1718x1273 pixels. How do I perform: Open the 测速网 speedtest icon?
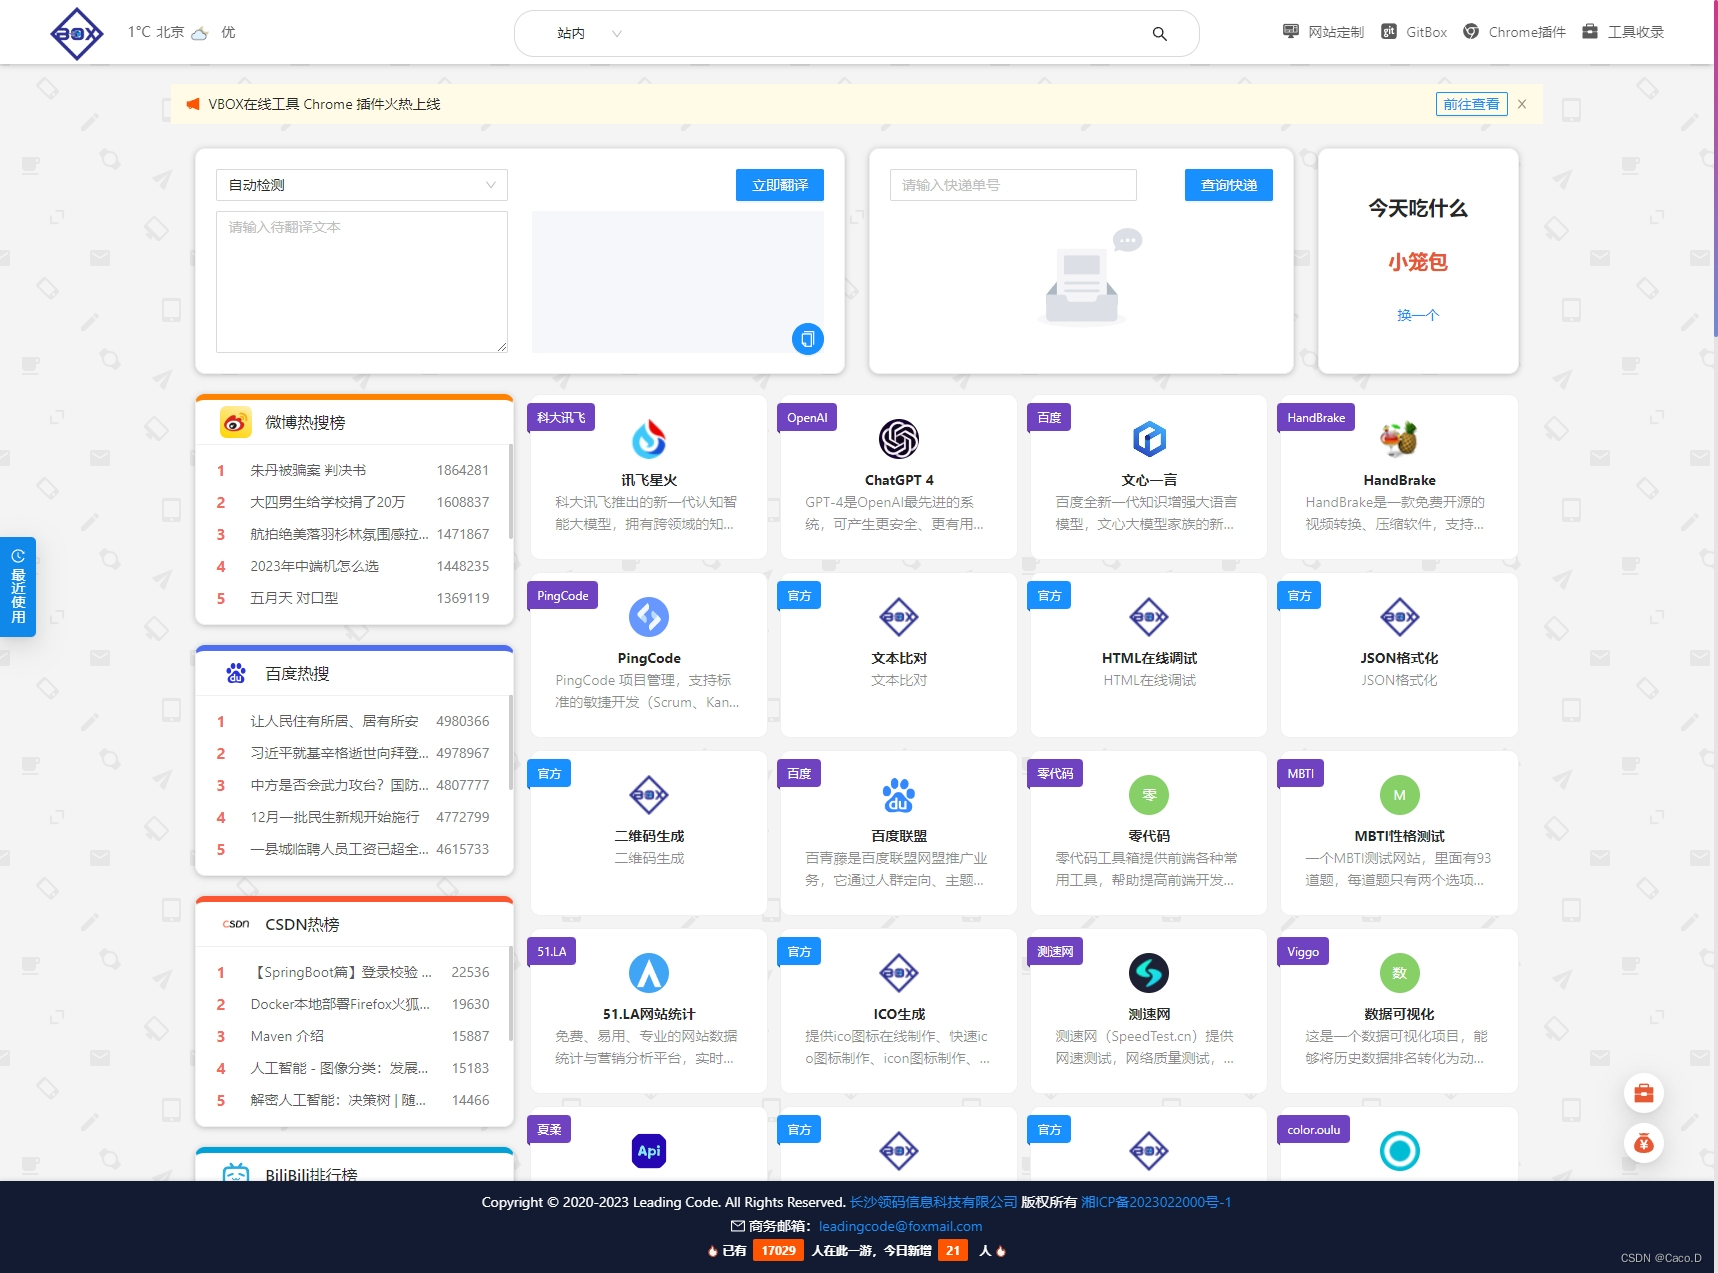(x=1149, y=973)
